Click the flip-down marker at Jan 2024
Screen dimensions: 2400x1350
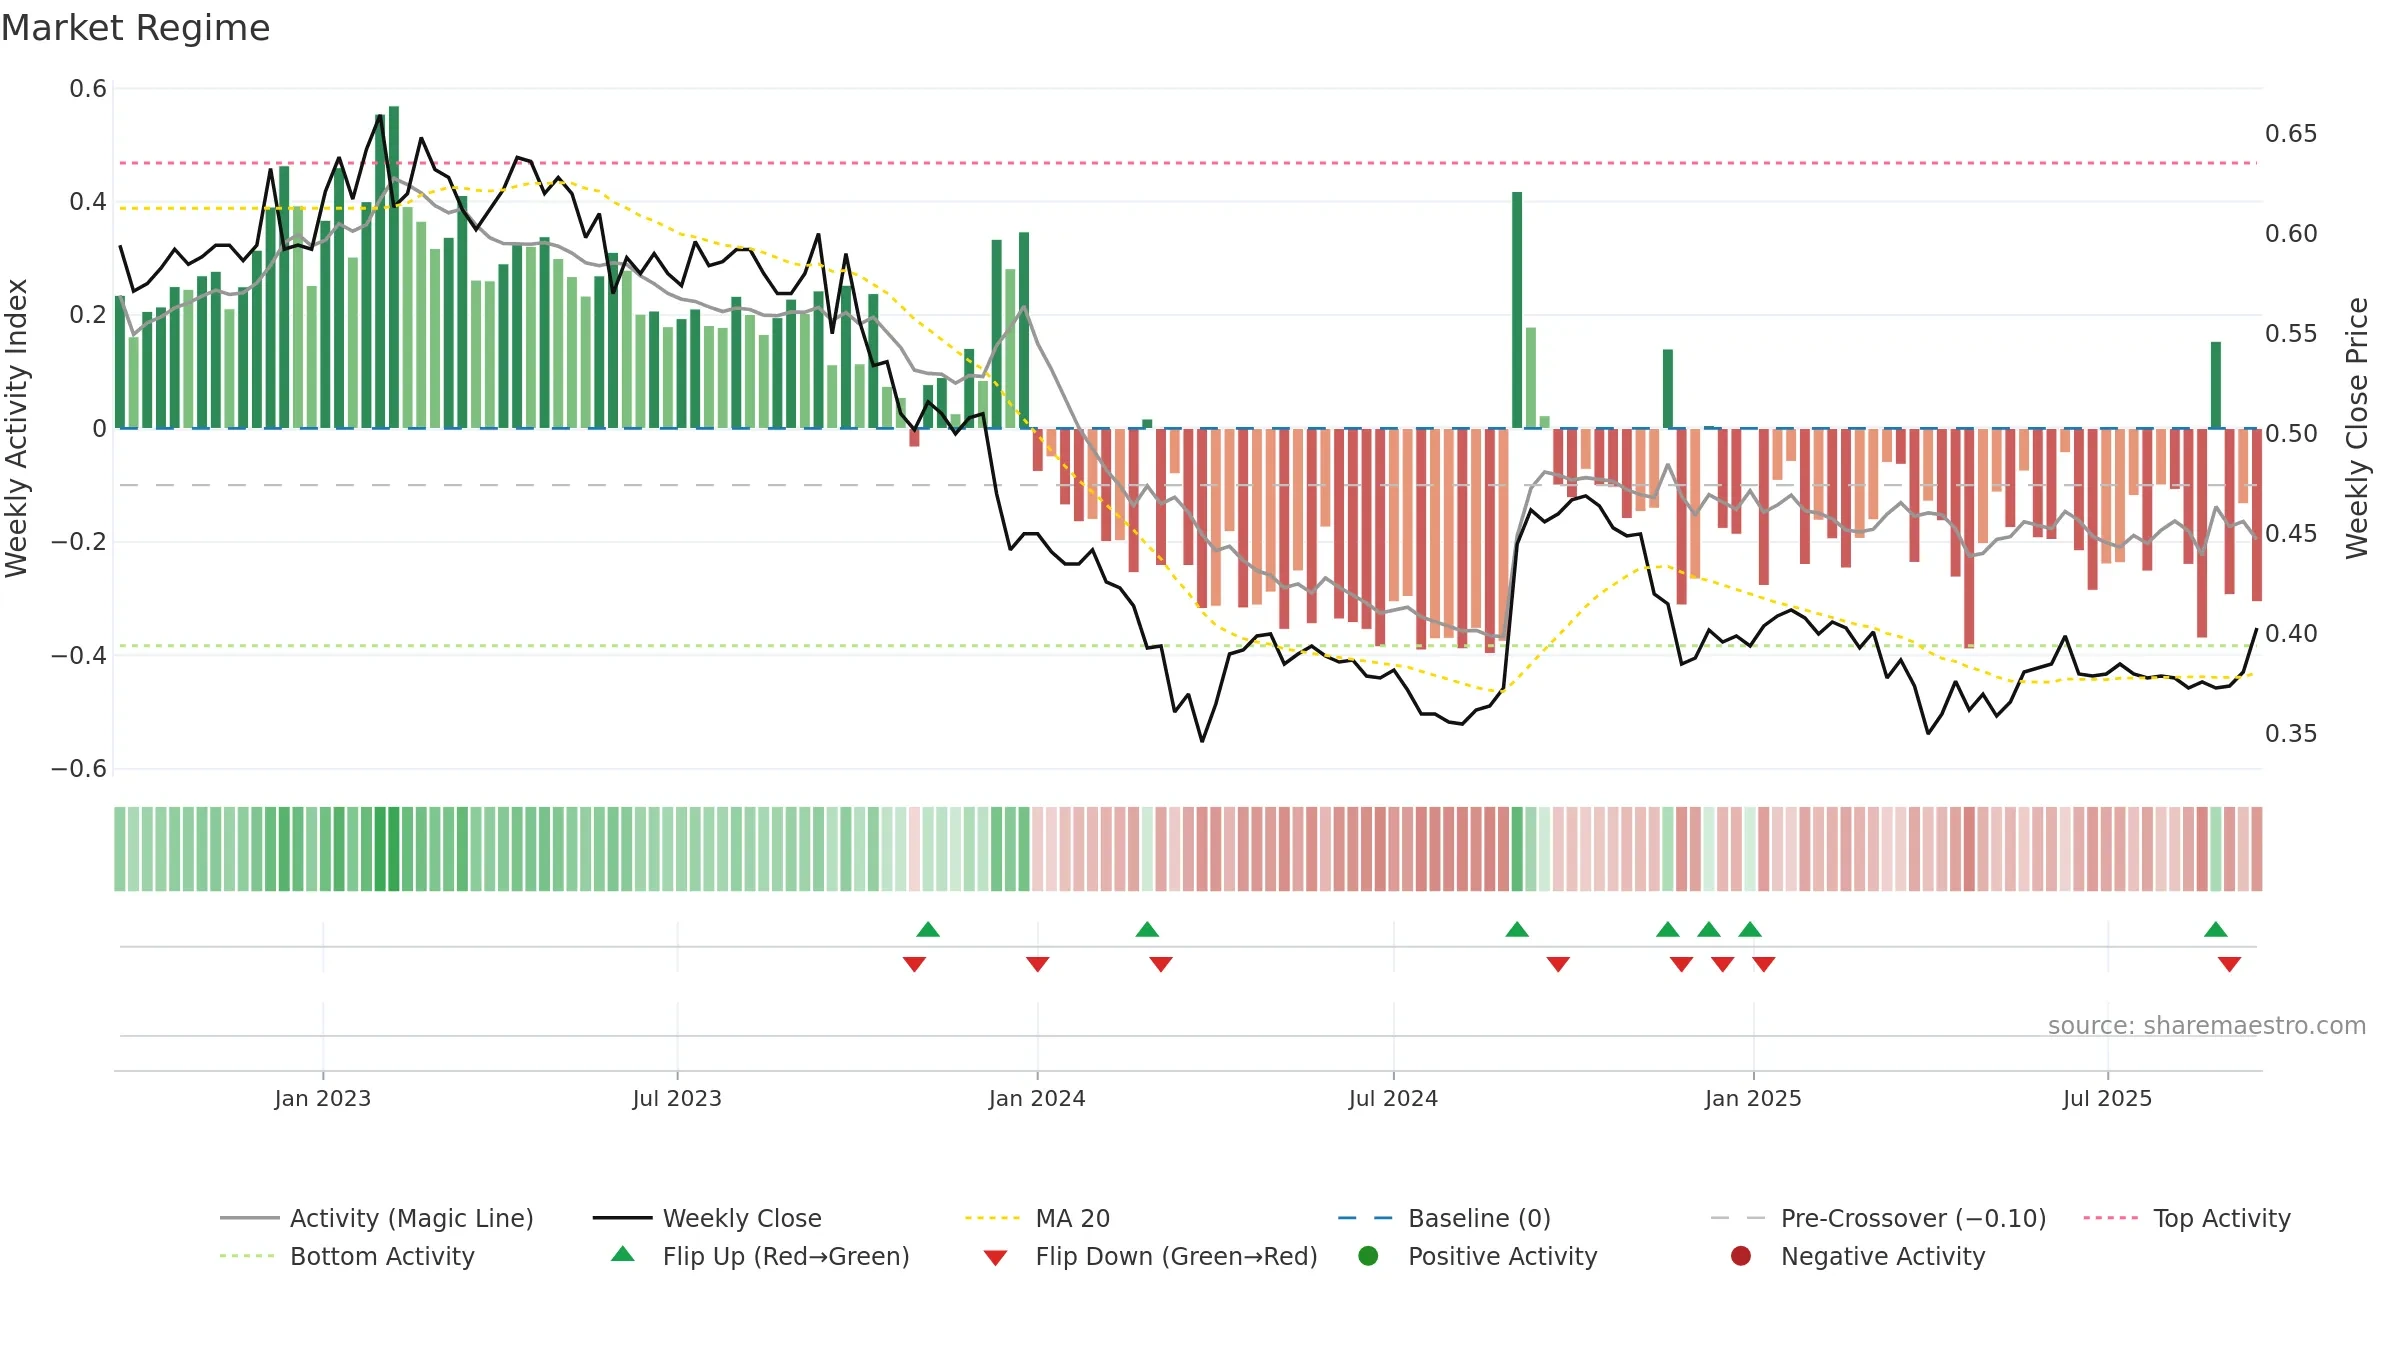1037,964
